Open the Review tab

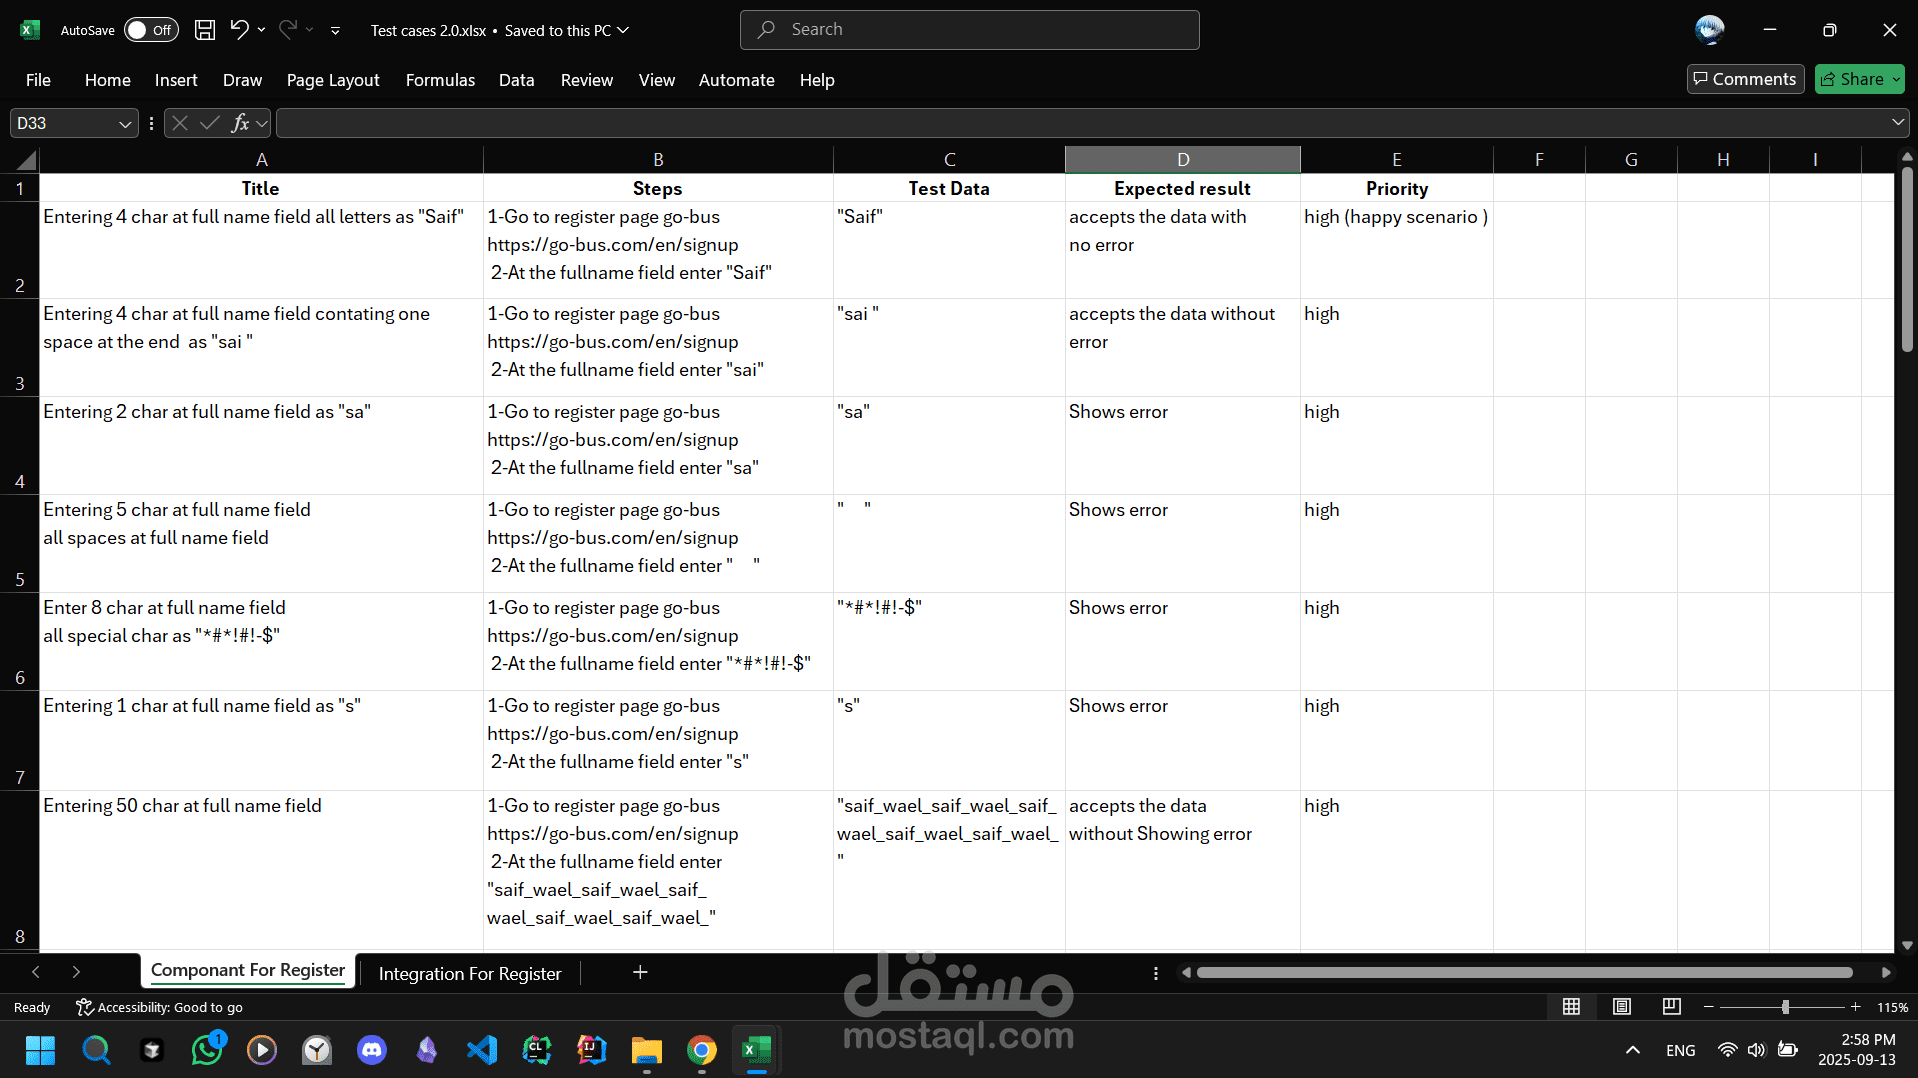click(587, 80)
